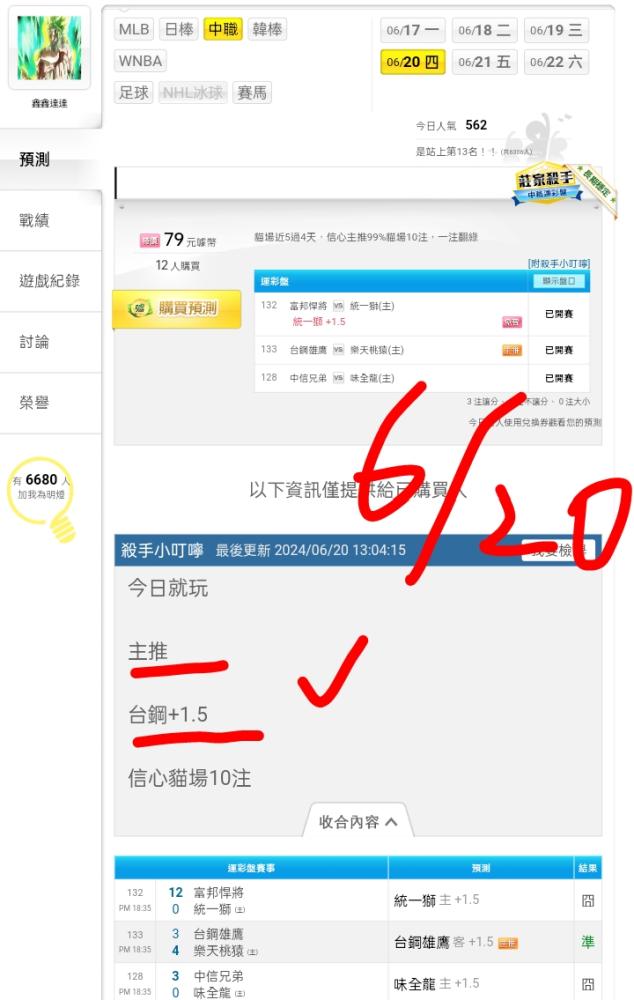The height and width of the screenshot is (1000, 634).
Task: Open 遊戲紀錄 in the side menu
Action: pyautogui.click(x=50, y=281)
